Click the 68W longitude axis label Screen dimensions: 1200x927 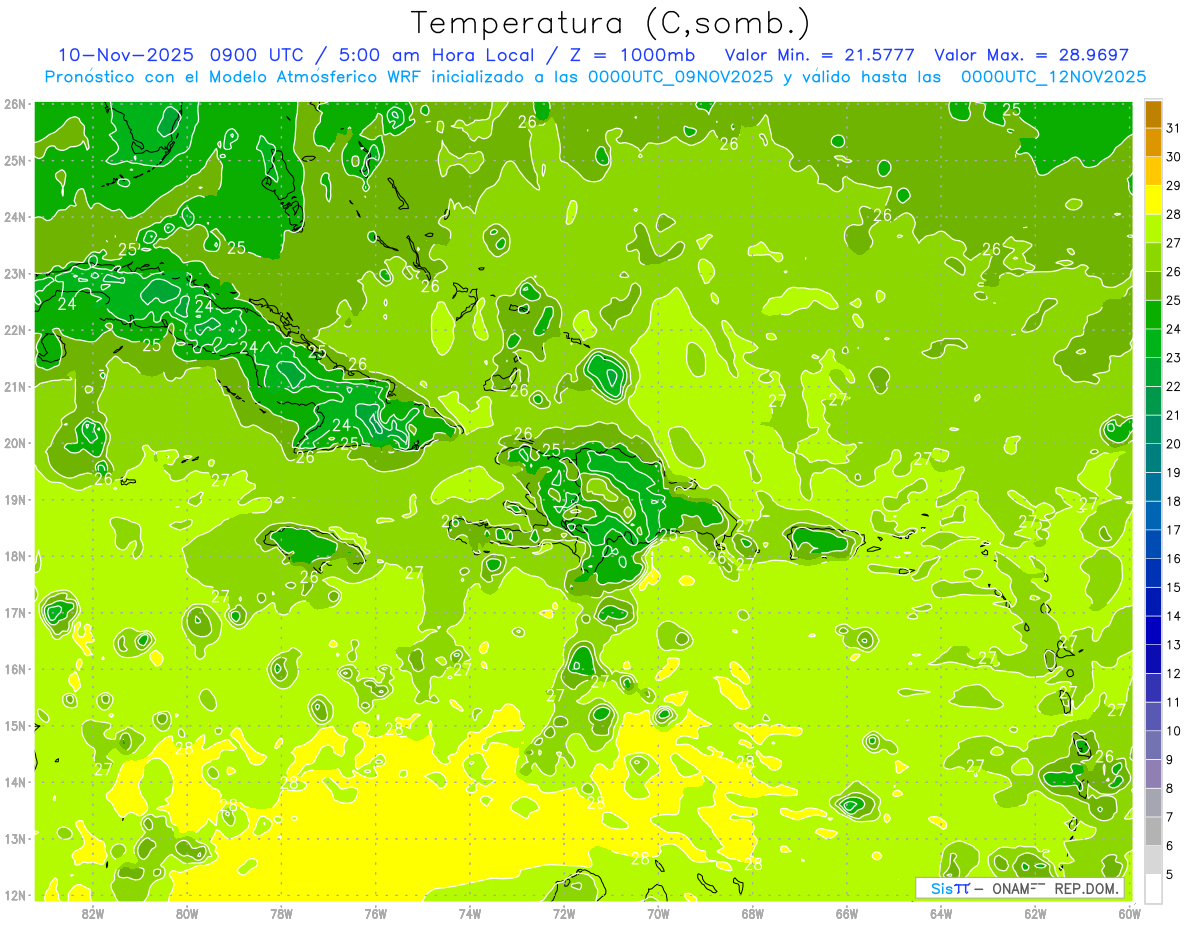click(x=752, y=912)
